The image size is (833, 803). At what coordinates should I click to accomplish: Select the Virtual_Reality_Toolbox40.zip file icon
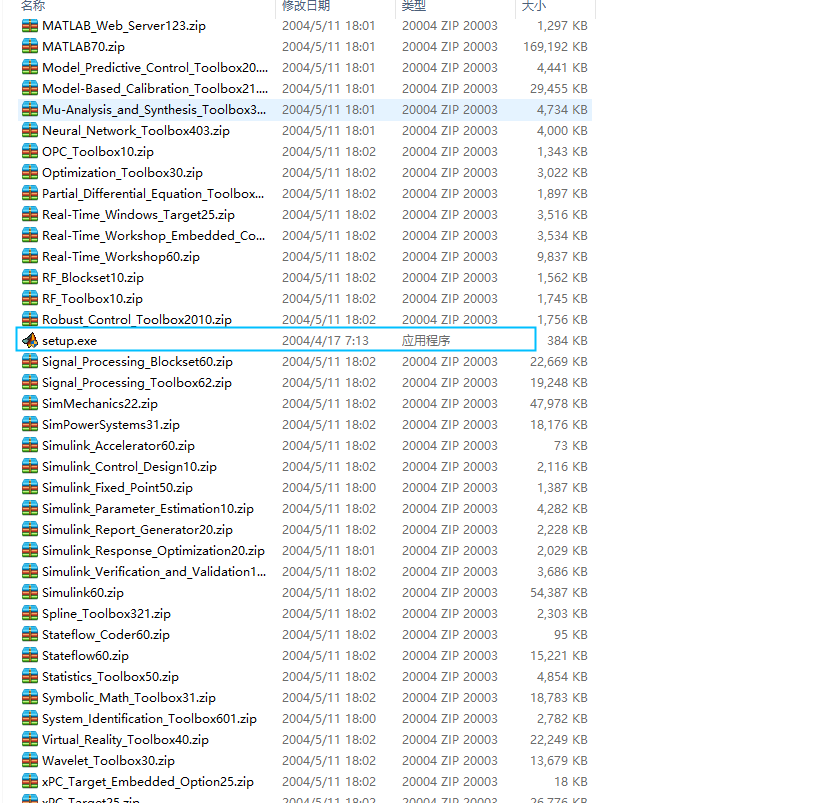[30, 740]
